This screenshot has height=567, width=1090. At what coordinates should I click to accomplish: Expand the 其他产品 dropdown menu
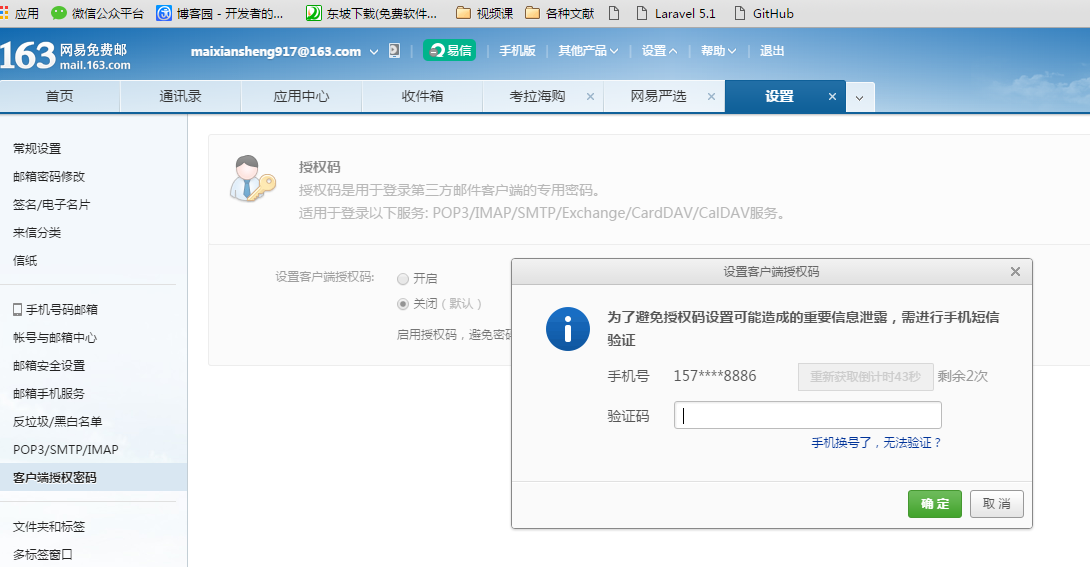pos(588,51)
